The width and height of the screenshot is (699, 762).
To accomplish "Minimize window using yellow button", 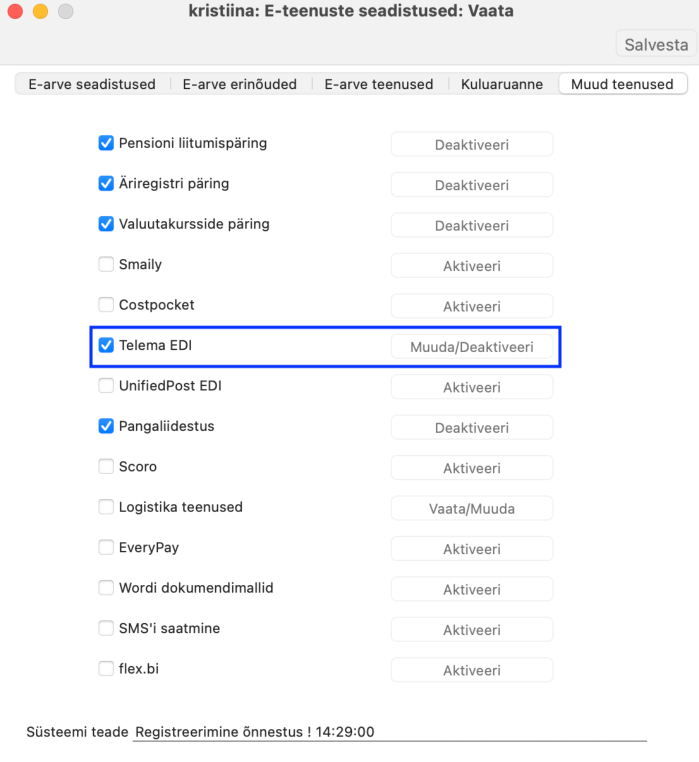I will pyautogui.click(x=40, y=11).
